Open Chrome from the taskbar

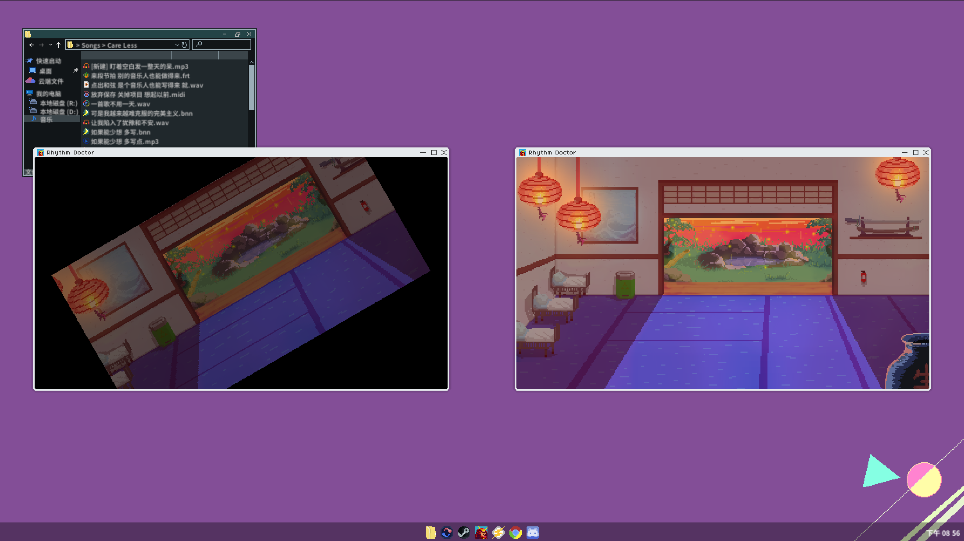pyautogui.click(x=515, y=532)
